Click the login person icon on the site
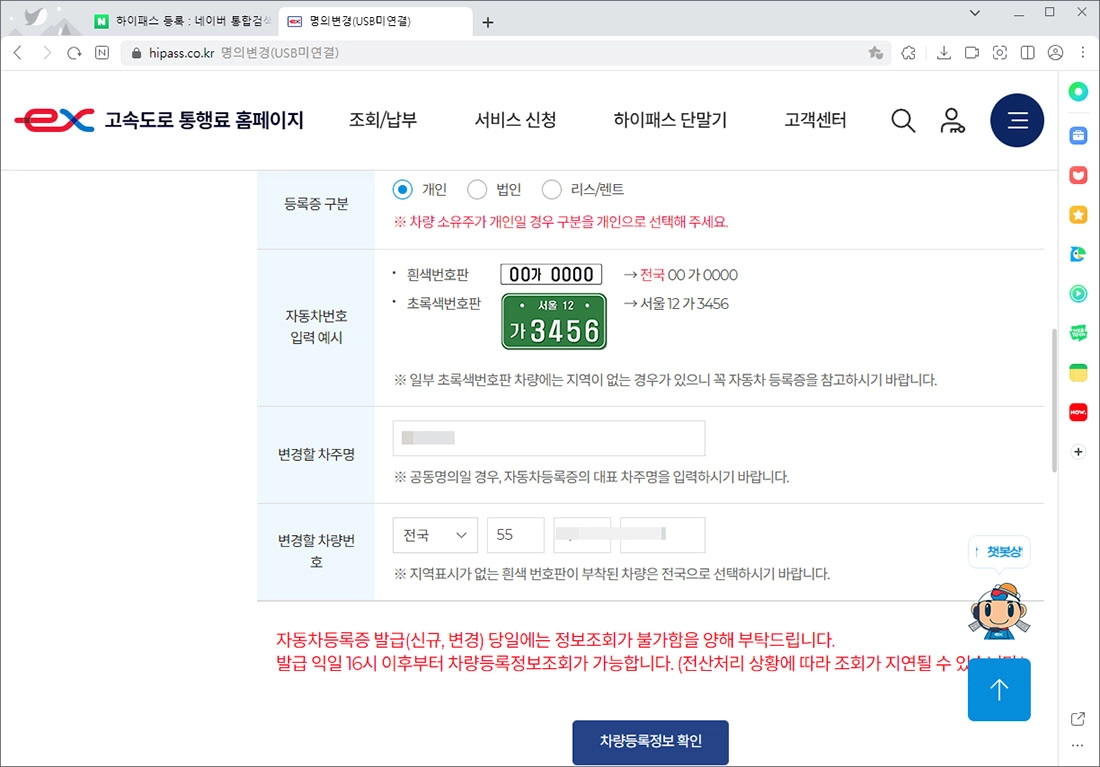Image resolution: width=1100 pixels, height=767 pixels. pos(952,120)
